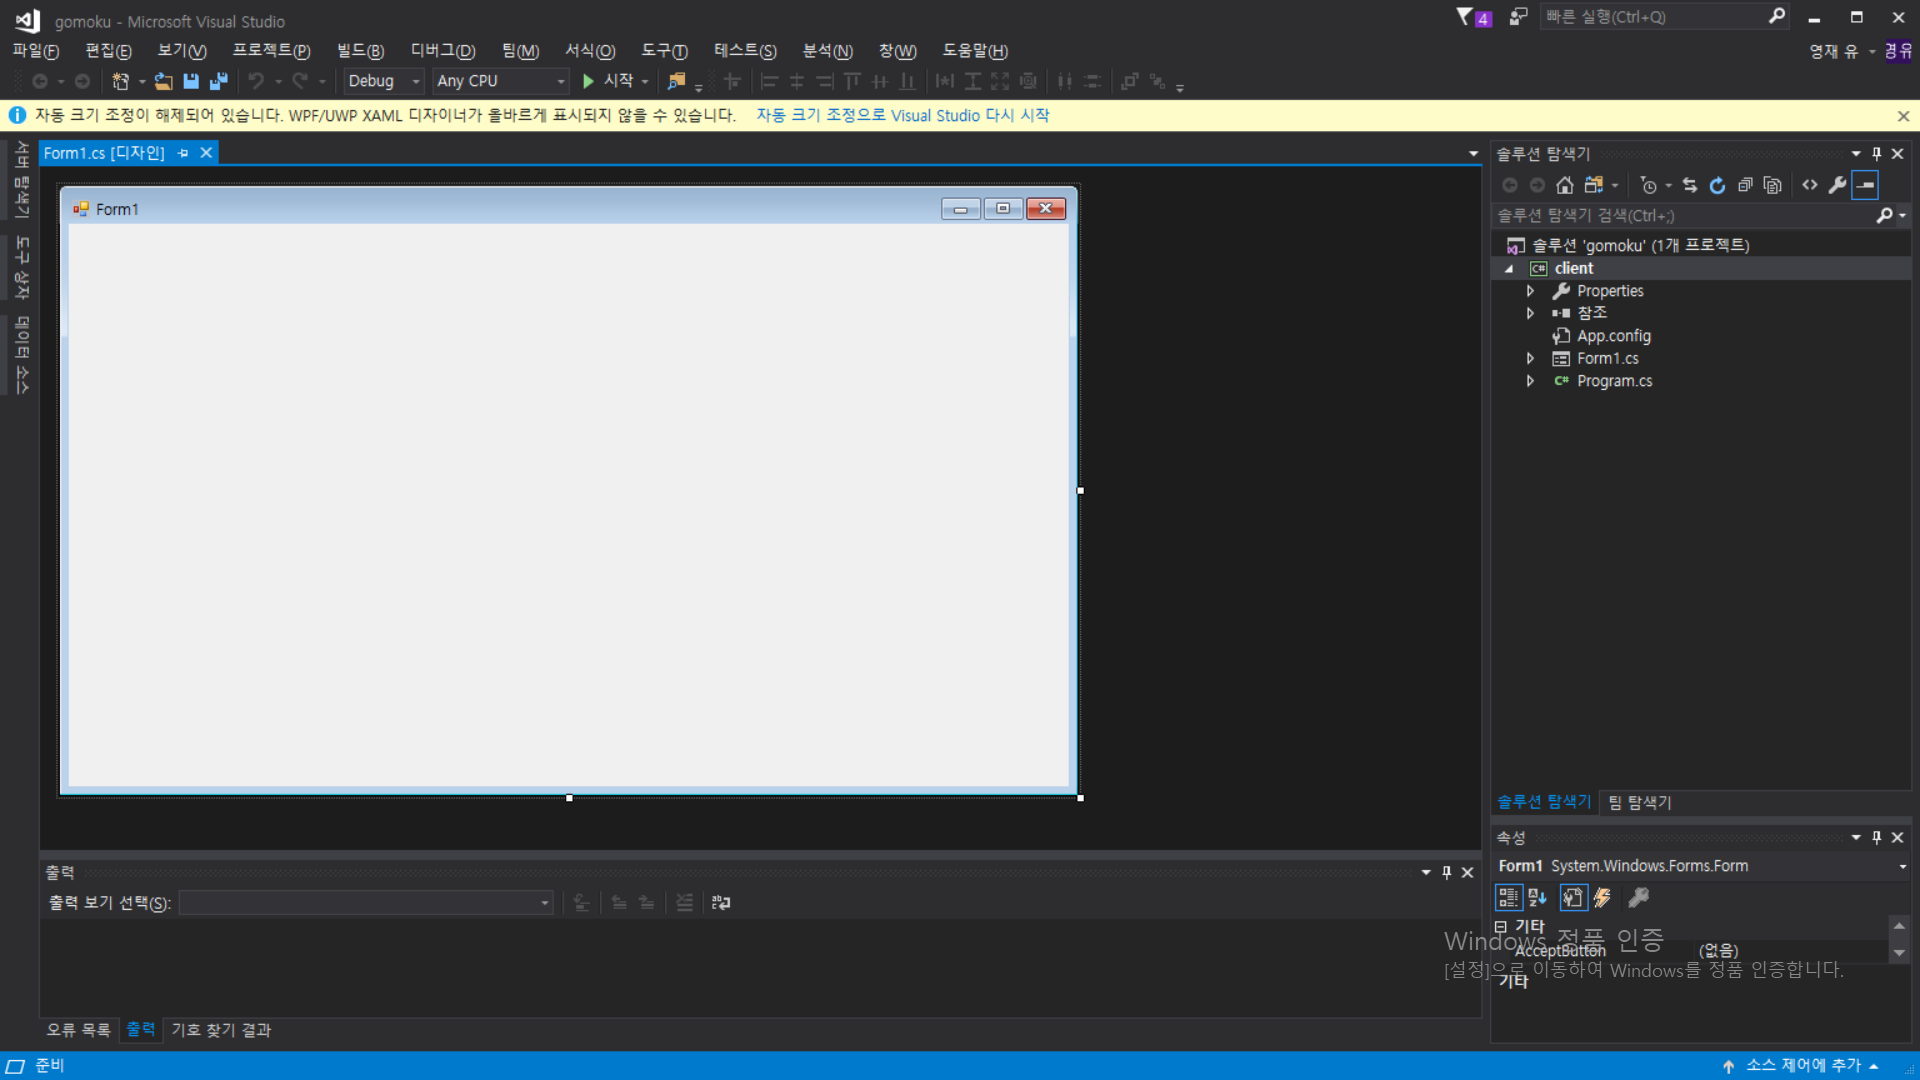Image resolution: width=1920 pixels, height=1080 pixels.
Task: Click the Save All toolbar icon
Action: coord(218,81)
